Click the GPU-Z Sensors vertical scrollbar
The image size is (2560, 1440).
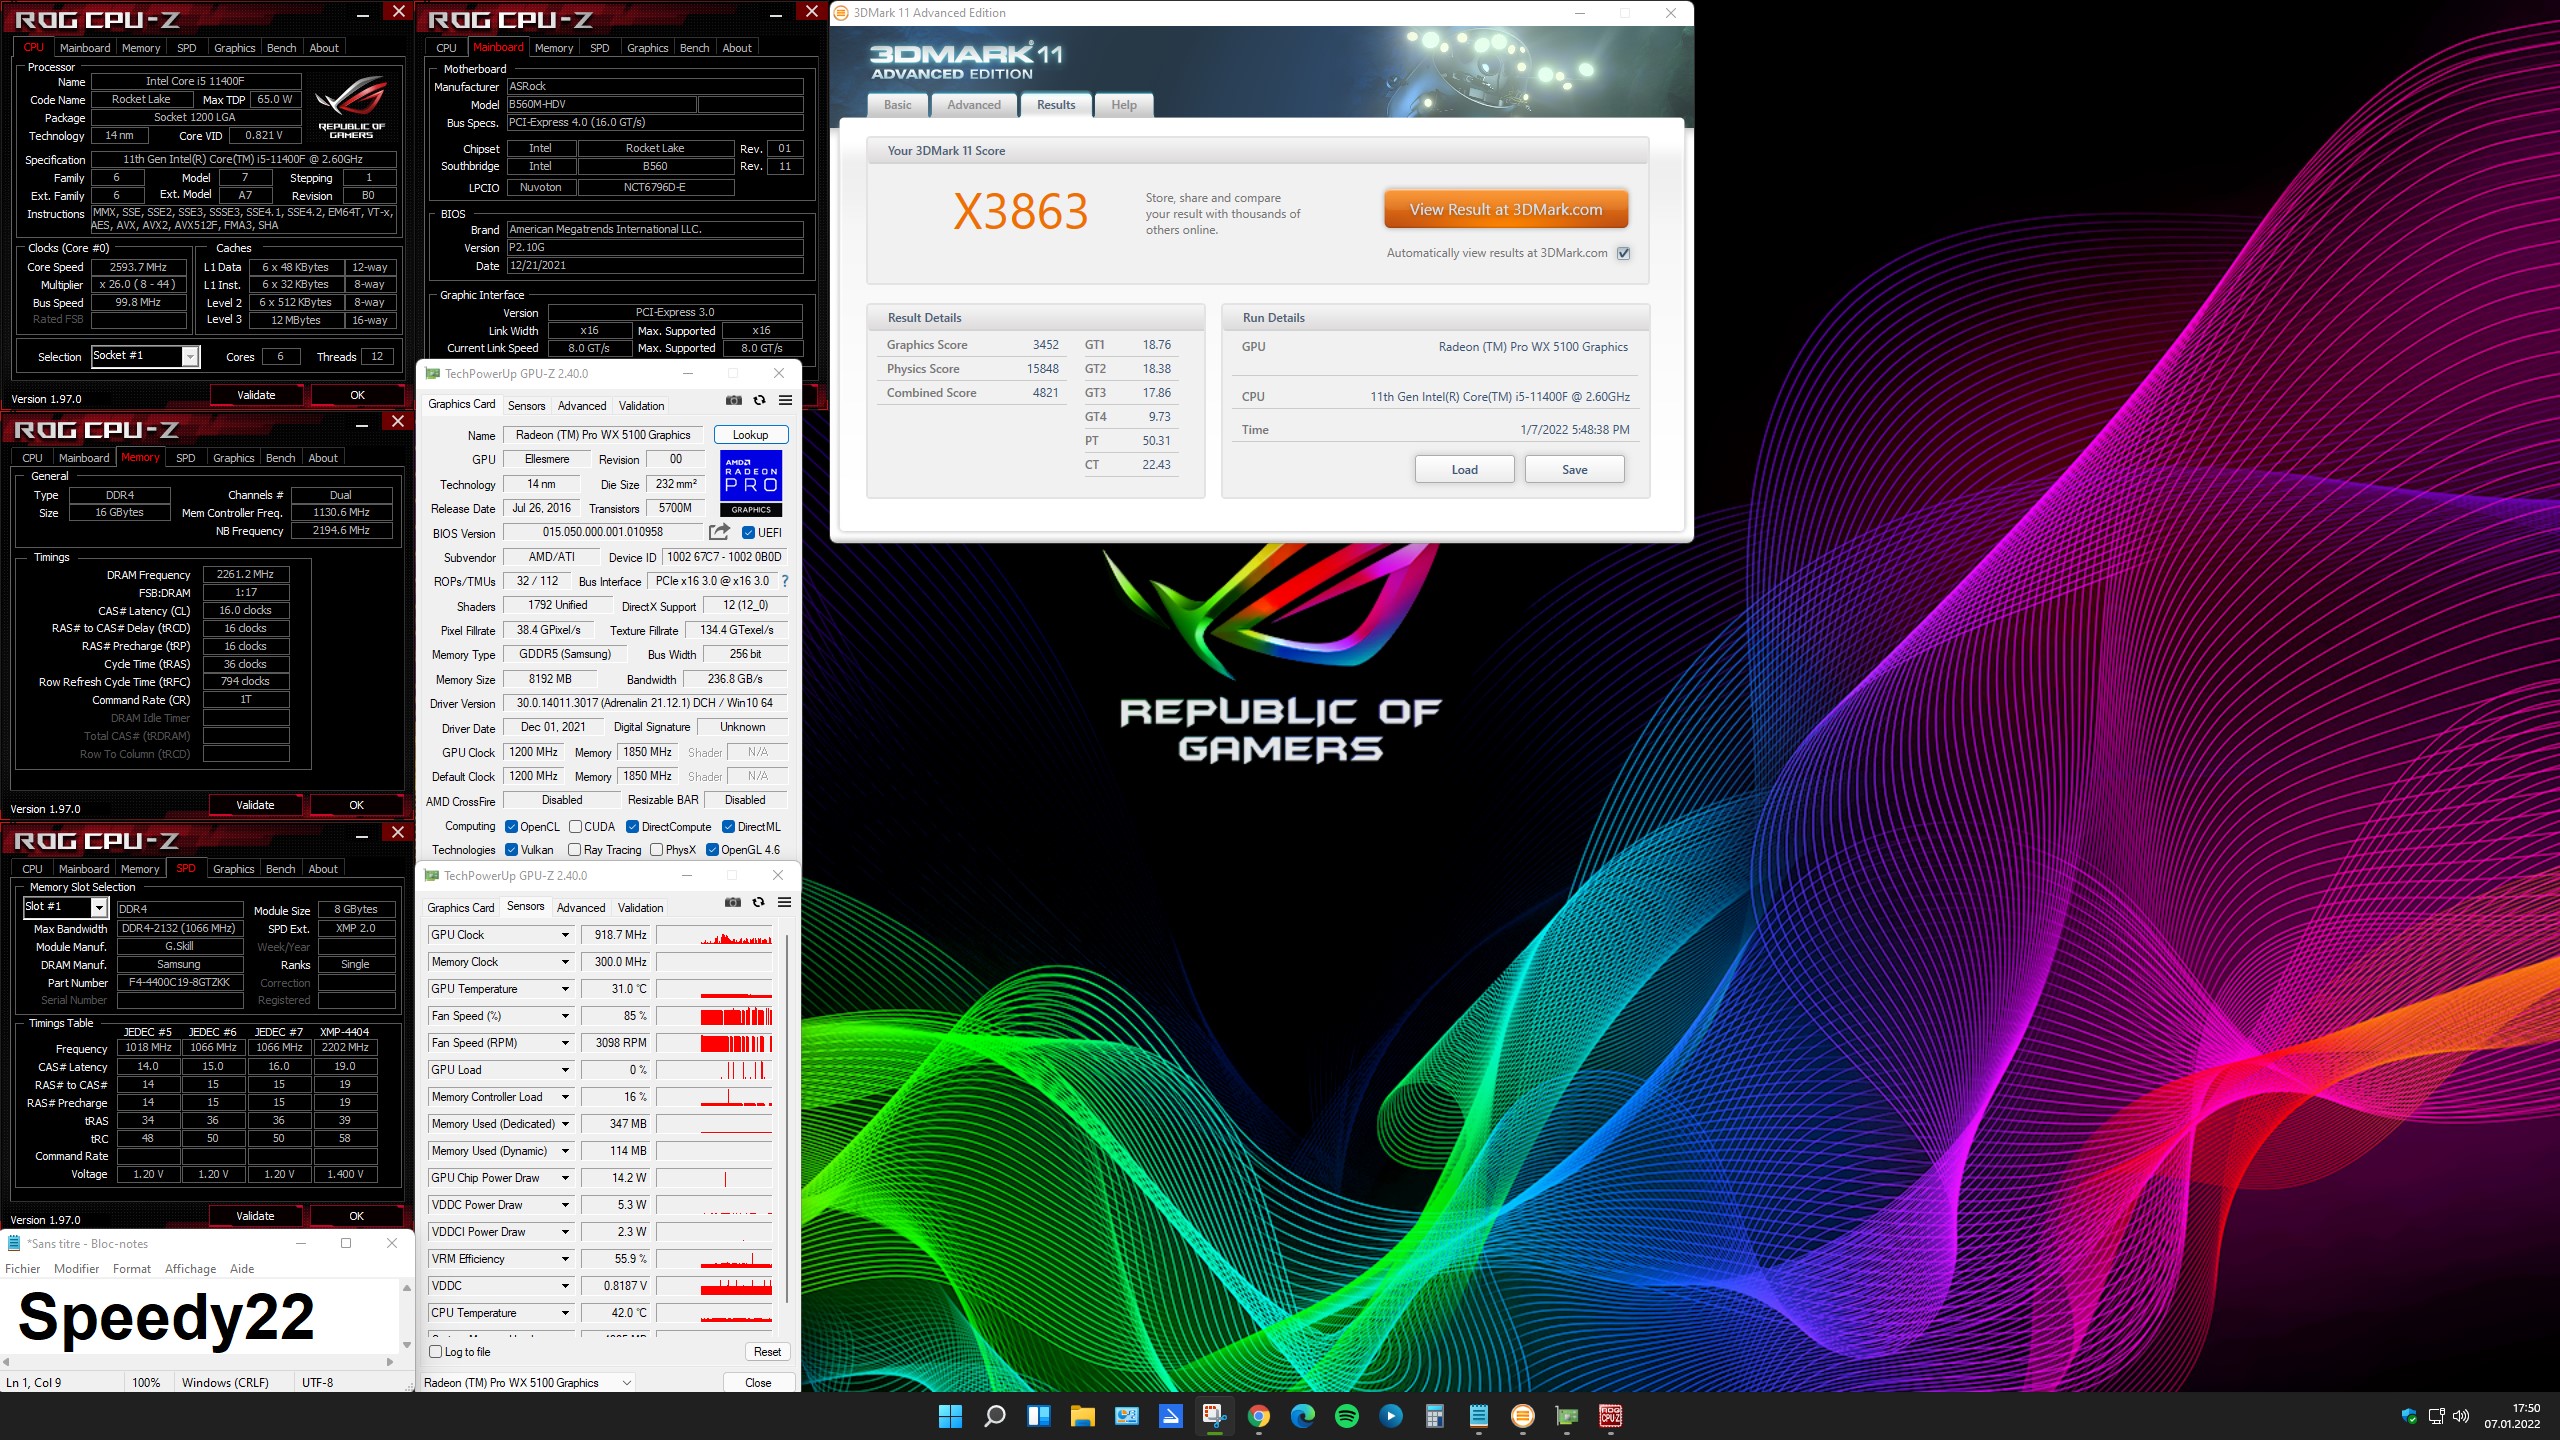(787, 1118)
